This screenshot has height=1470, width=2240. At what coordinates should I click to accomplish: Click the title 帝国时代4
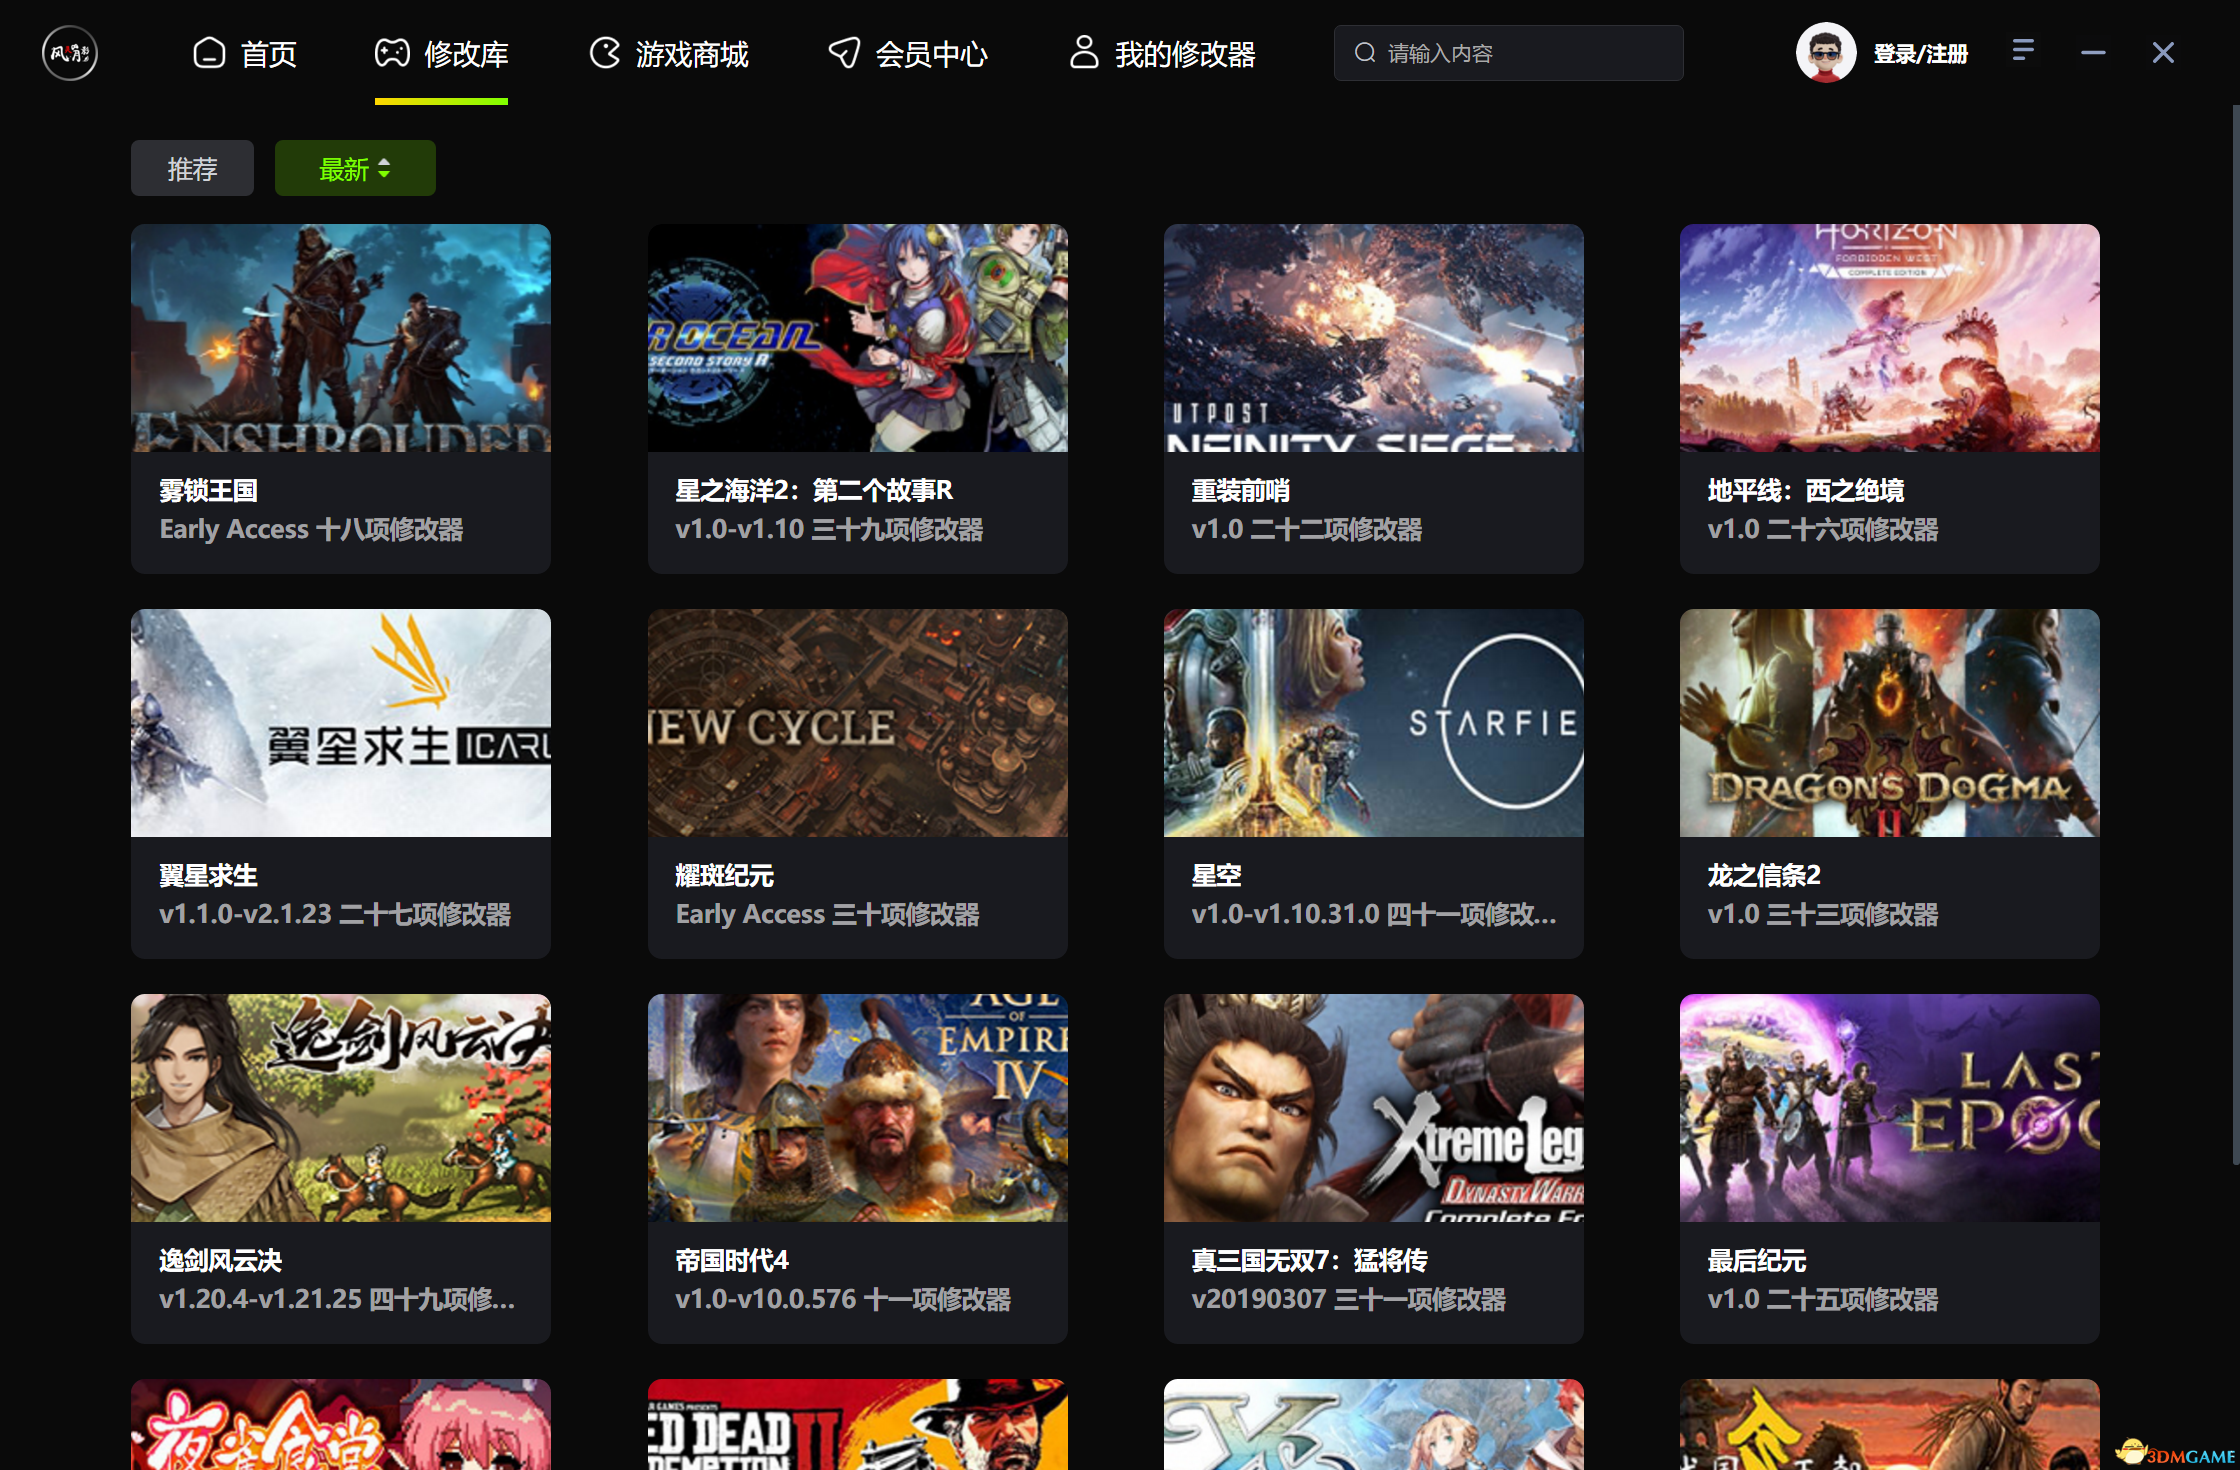pyautogui.click(x=732, y=1260)
